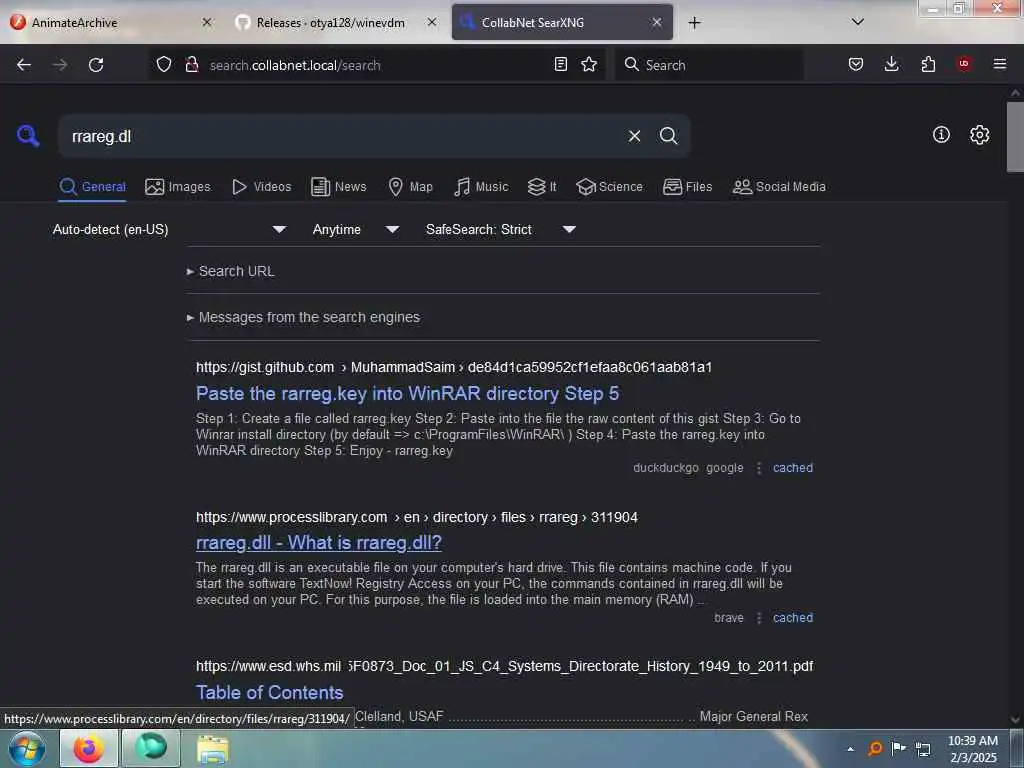Open tracking protection shield icon
The image size is (1024, 768).
coord(163,65)
